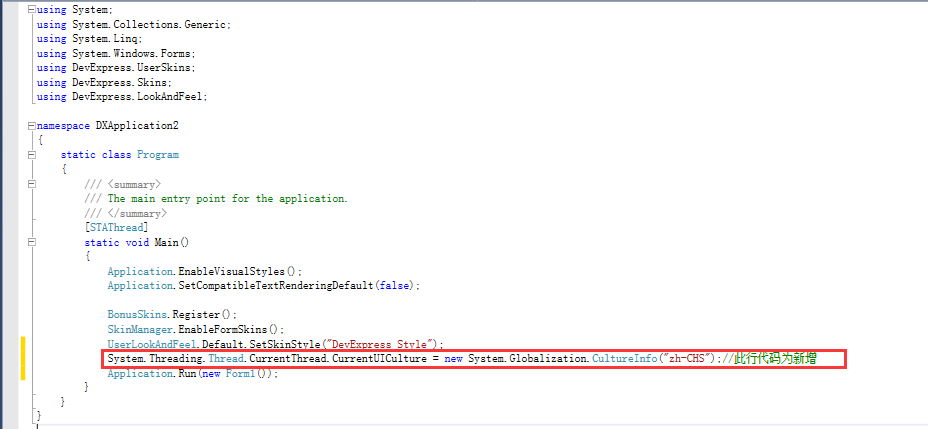Image resolution: width=928 pixels, height=429 pixels.
Task: Collapse the DXApplication2 namespace region
Action: pos(32,126)
